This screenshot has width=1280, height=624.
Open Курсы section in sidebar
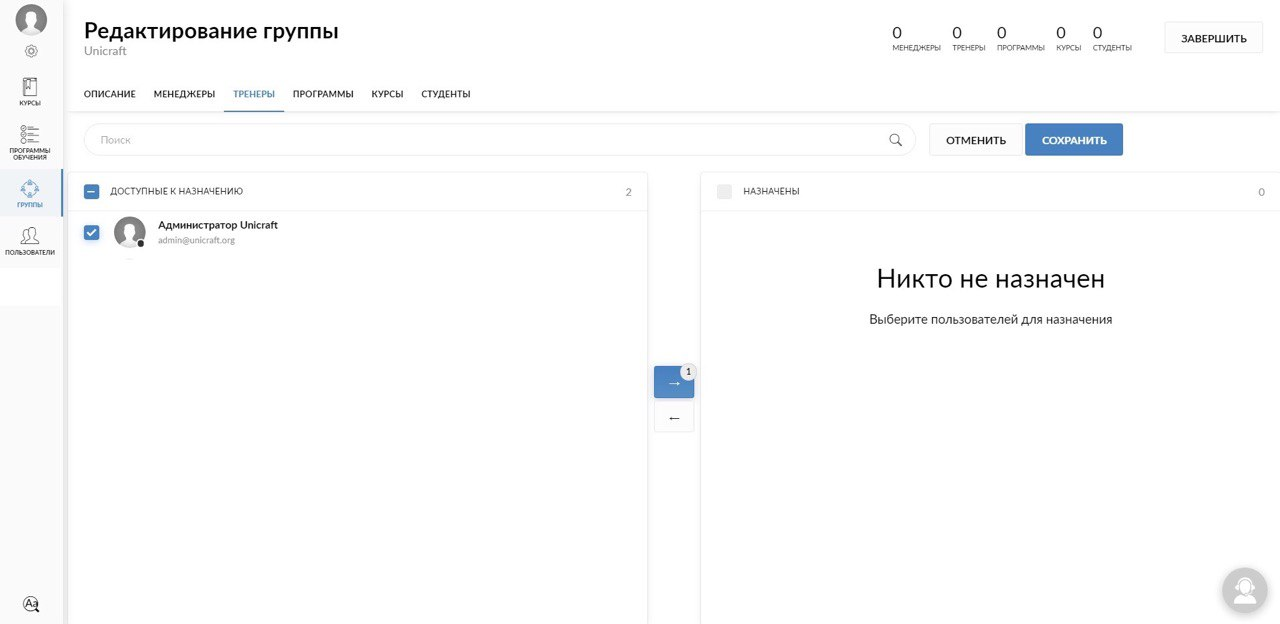tap(30, 92)
